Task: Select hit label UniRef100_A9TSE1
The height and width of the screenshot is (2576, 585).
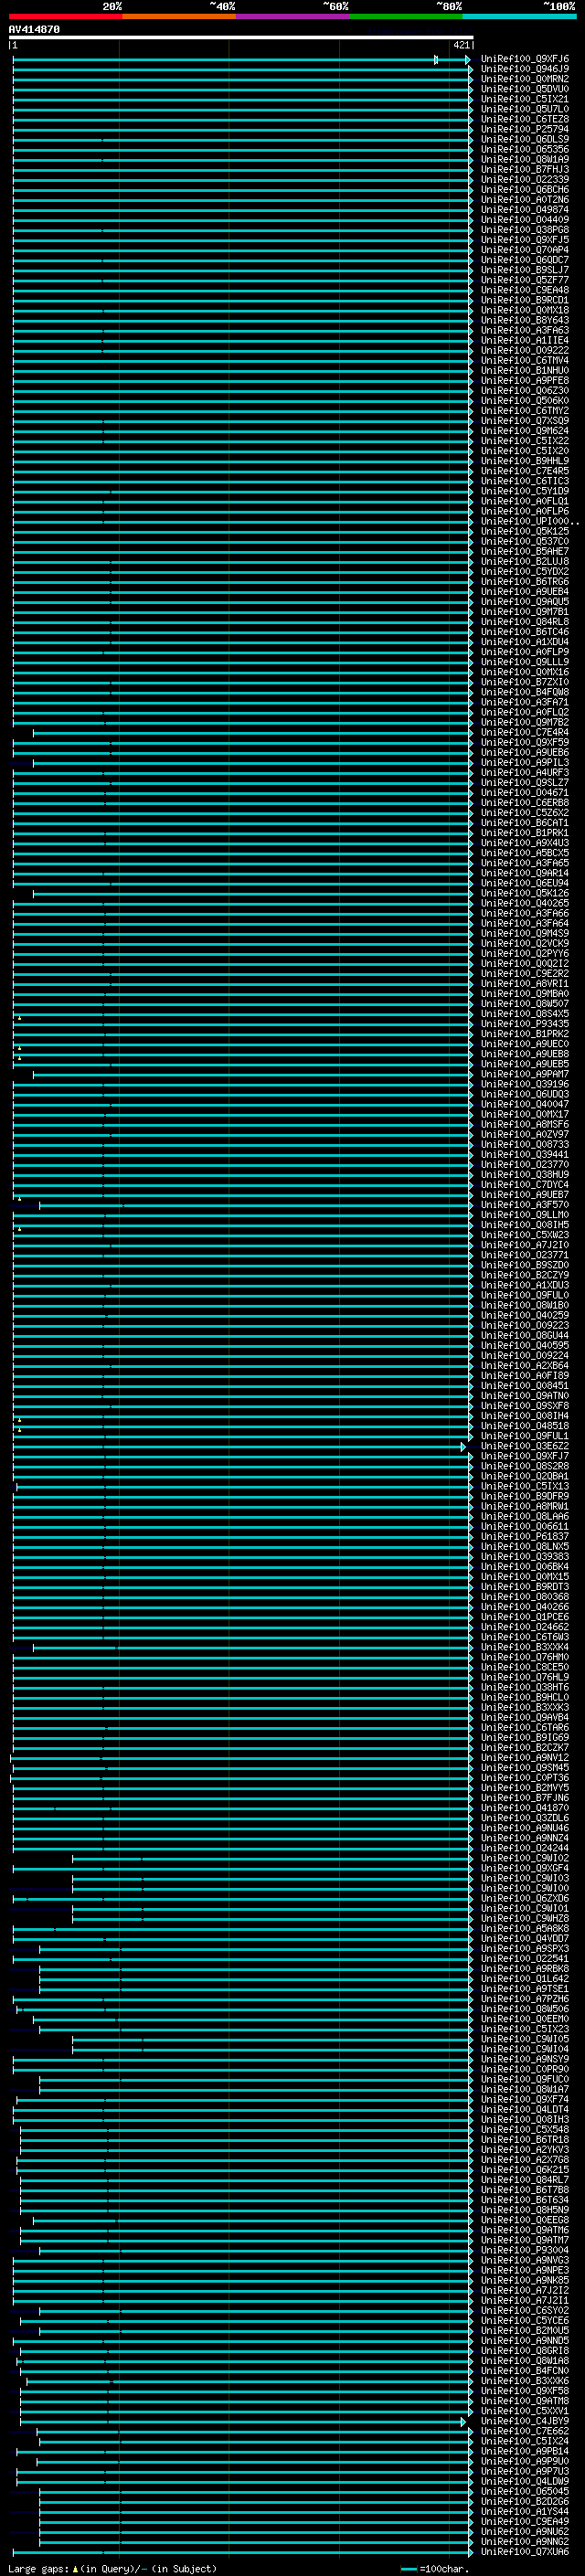Action: pyautogui.click(x=525, y=1988)
